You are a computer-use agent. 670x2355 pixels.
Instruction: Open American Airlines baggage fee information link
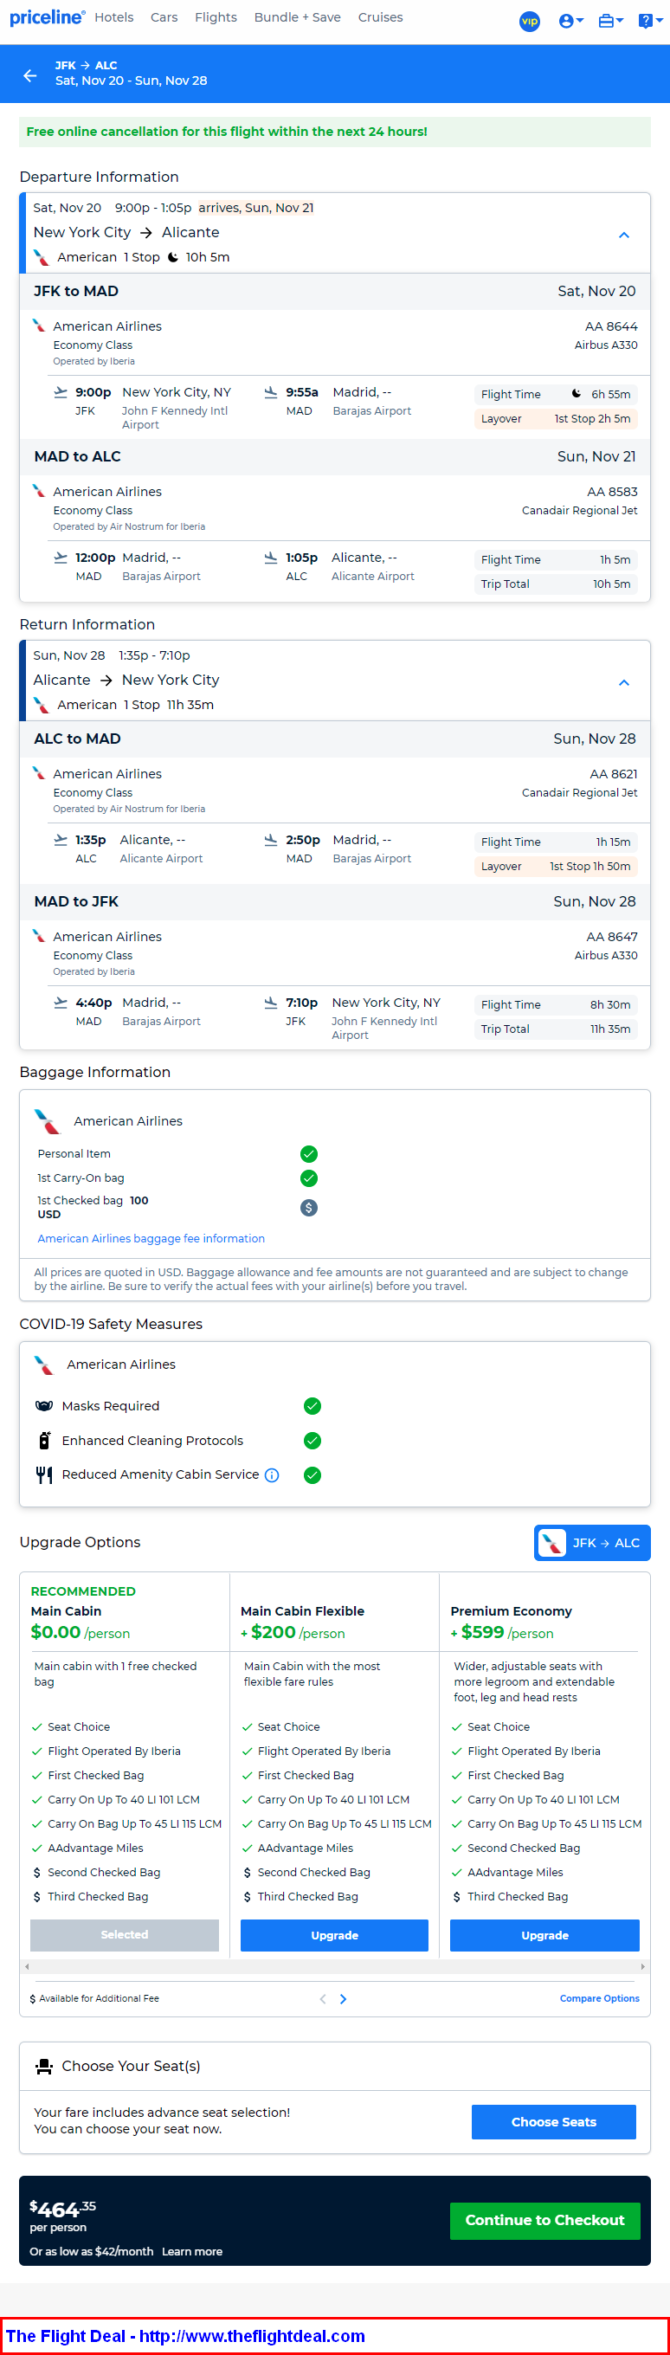click(151, 1238)
